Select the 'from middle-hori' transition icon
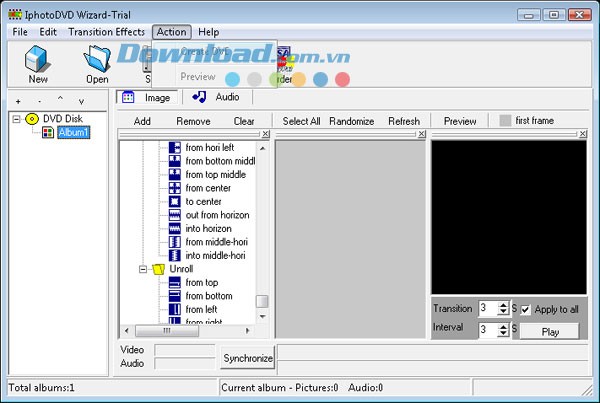Viewport: 600px width, 403px height. tap(175, 242)
